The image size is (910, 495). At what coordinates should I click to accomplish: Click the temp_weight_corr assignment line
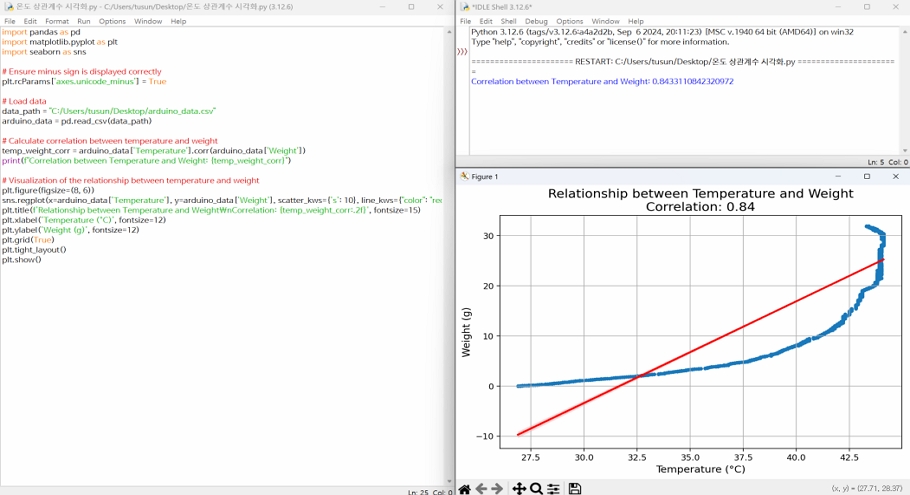pos(154,150)
